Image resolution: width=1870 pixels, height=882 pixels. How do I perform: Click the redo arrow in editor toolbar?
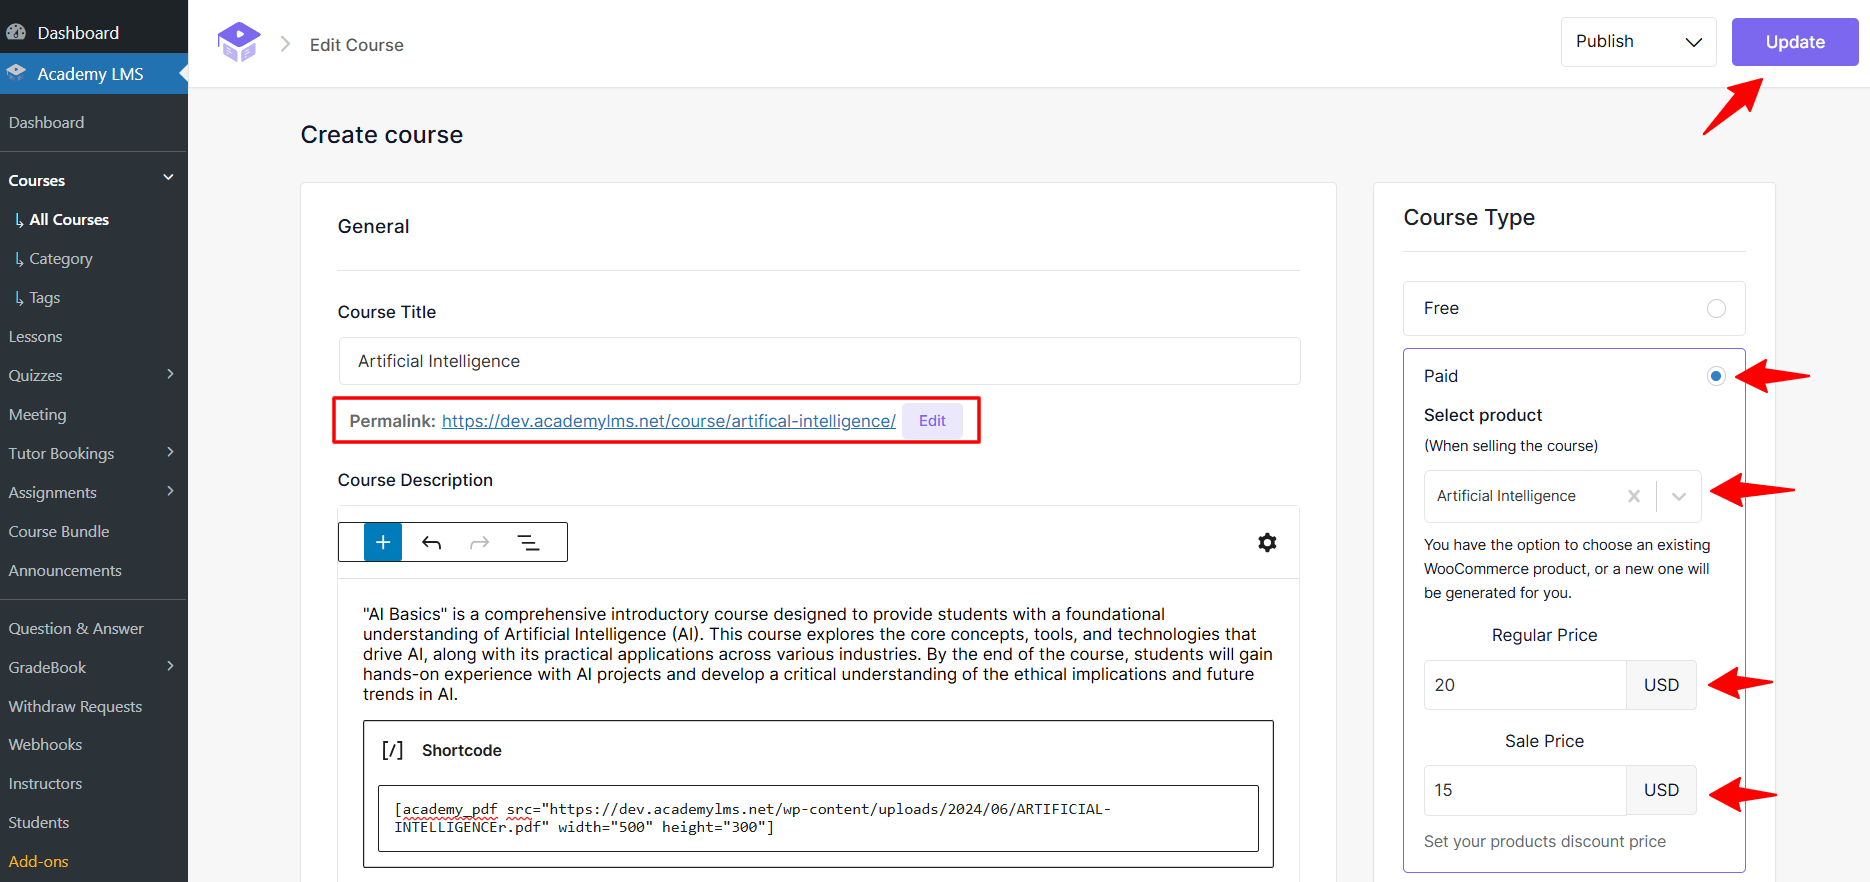pos(480,542)
